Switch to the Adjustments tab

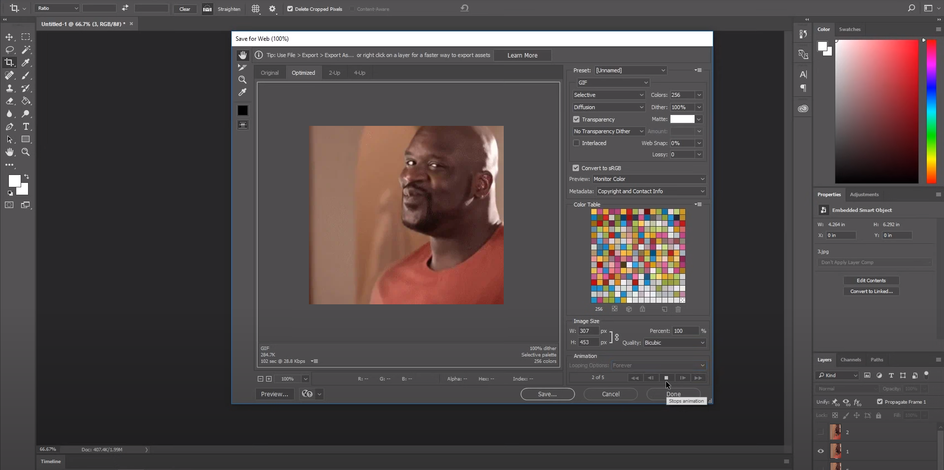[x=864, y=194]
